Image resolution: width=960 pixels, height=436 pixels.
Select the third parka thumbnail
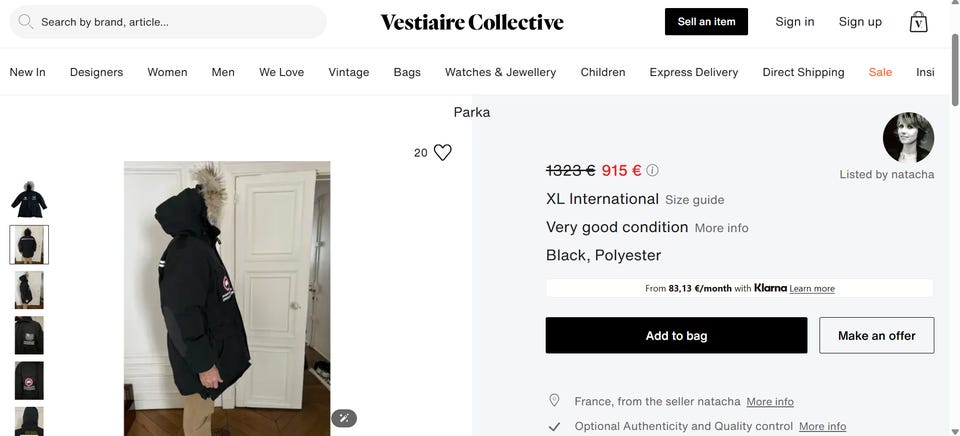click(29, 290)
